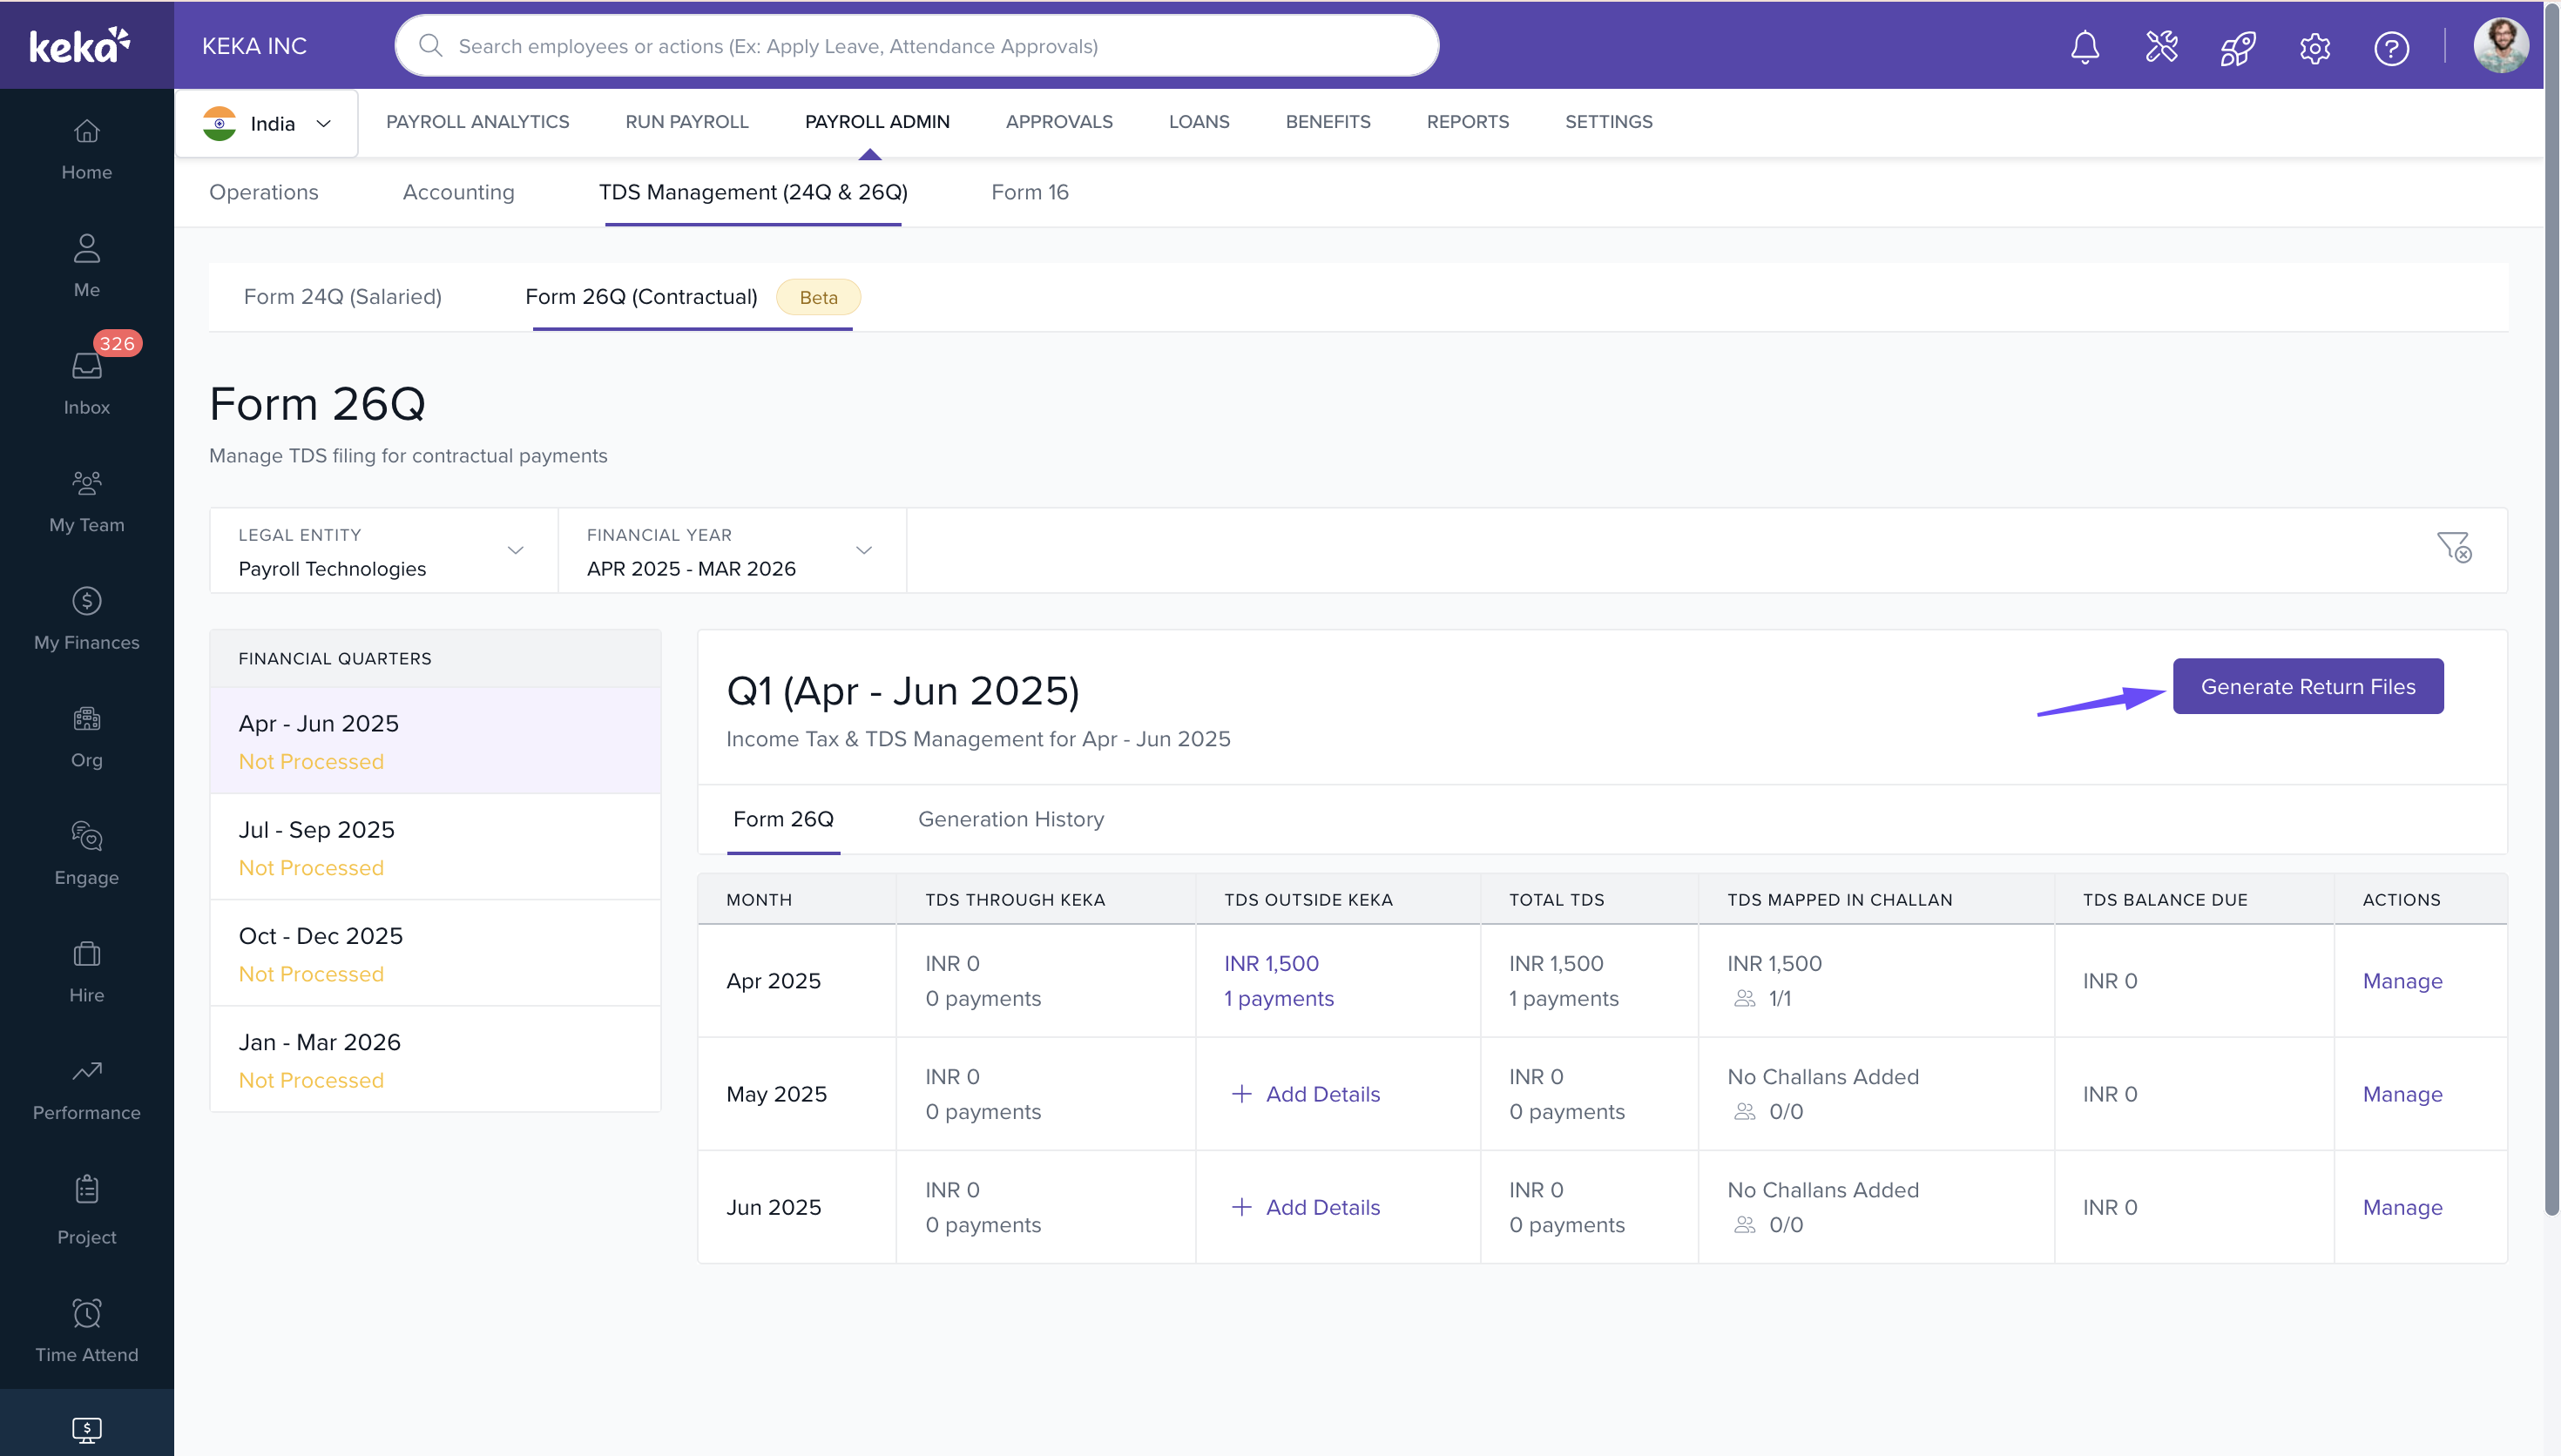Open Time Attend in the sidebar
The height and width of the screenshot is (1456, 2561).
tap(87, 1330)
